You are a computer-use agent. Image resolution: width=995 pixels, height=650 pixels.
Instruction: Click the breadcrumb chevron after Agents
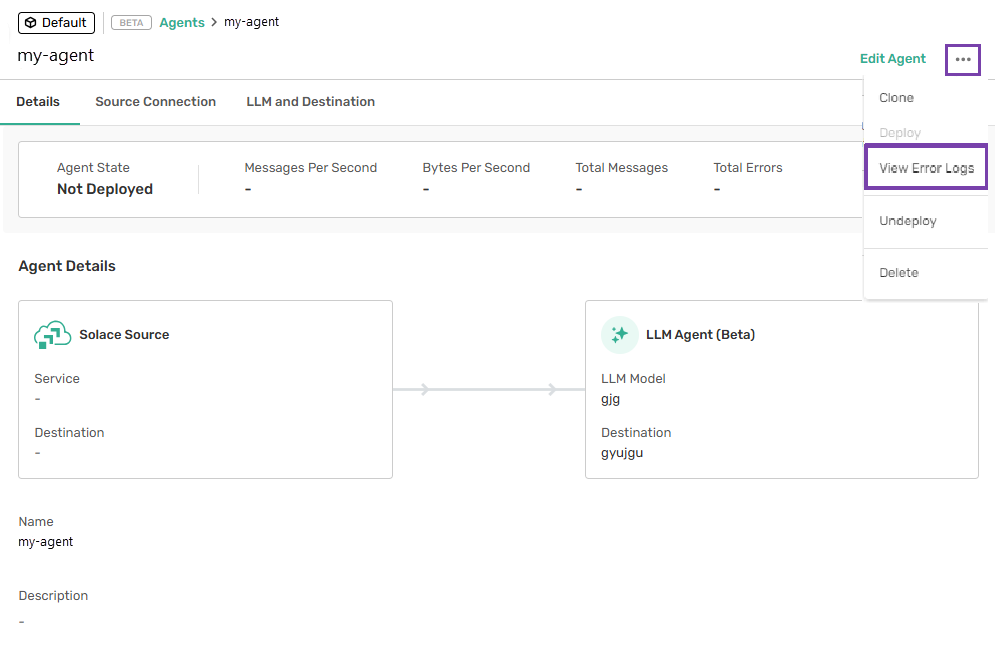pyautogui.click(x=214, y=22)
